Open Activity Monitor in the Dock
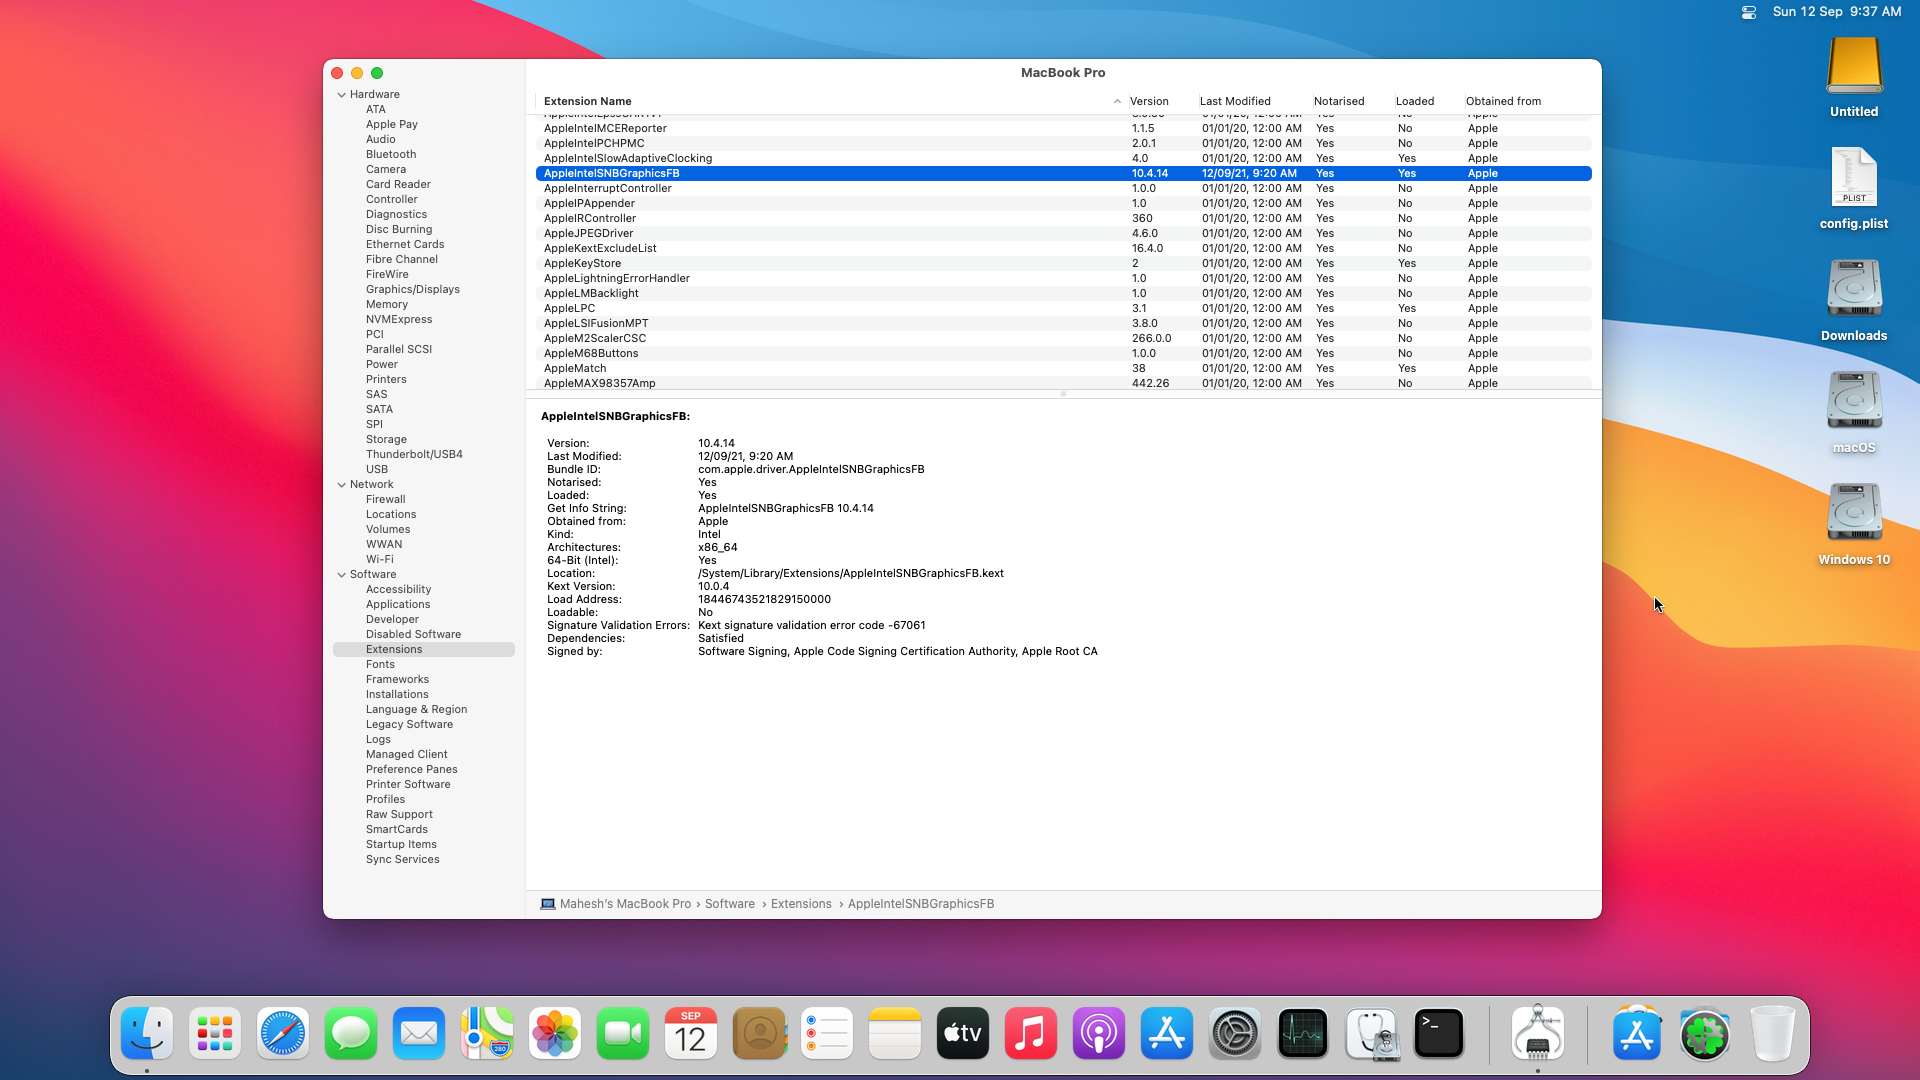 tap(1303, 1033)
